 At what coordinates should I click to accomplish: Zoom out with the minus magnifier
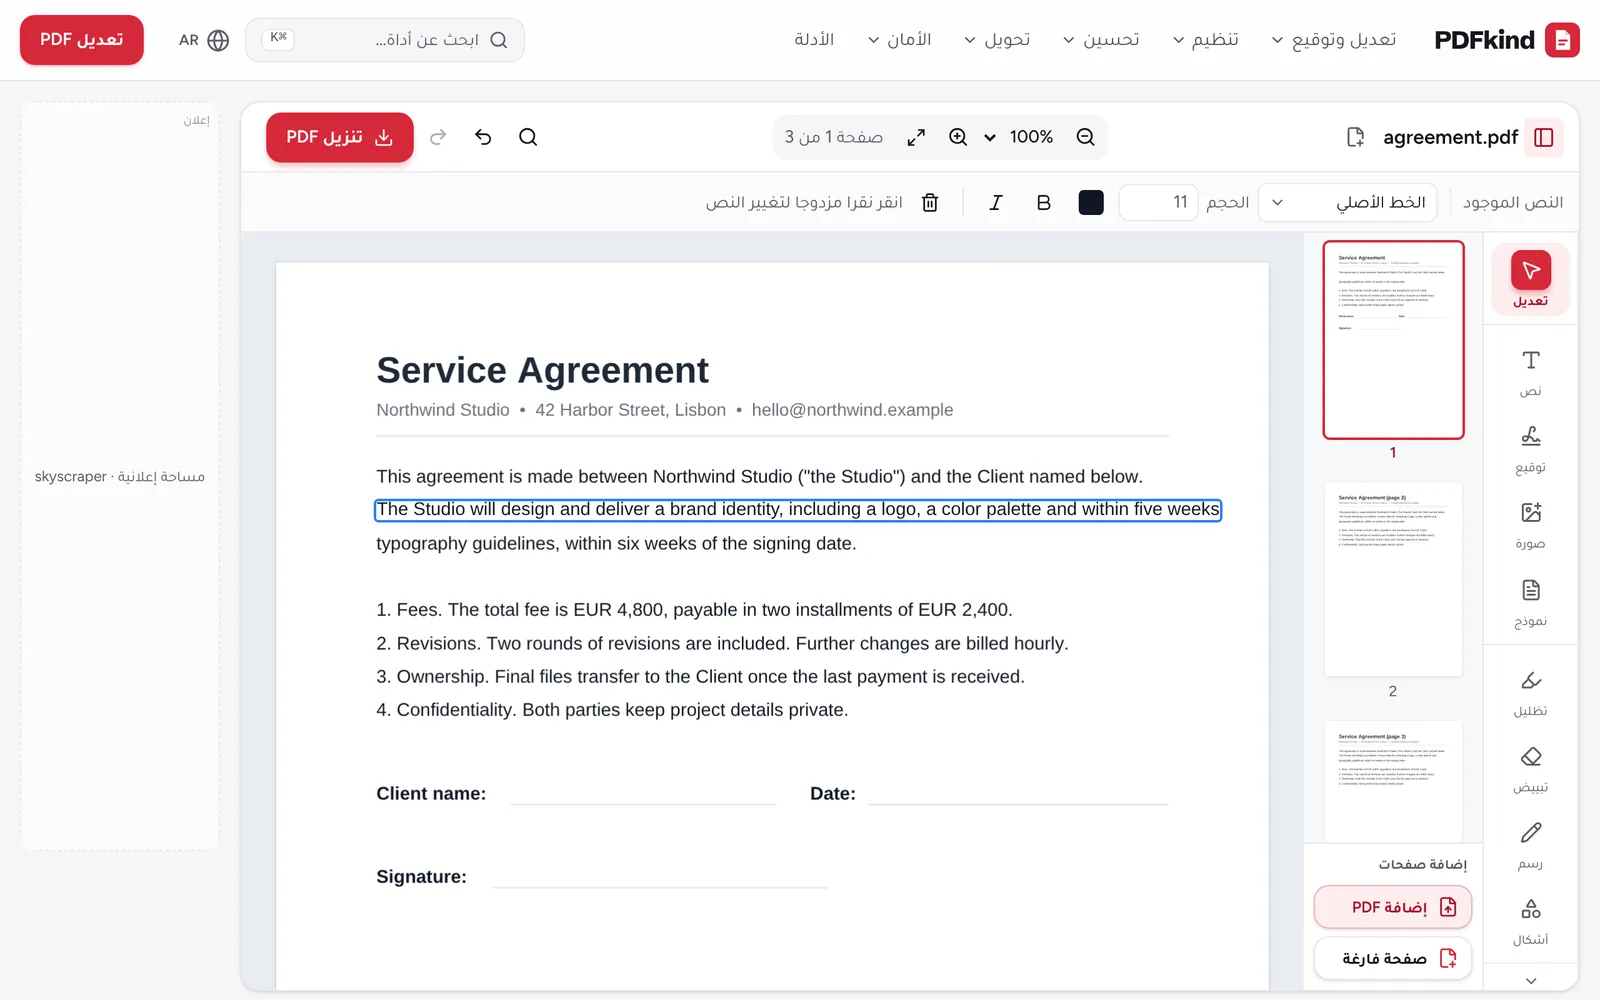pos(1086,137)
